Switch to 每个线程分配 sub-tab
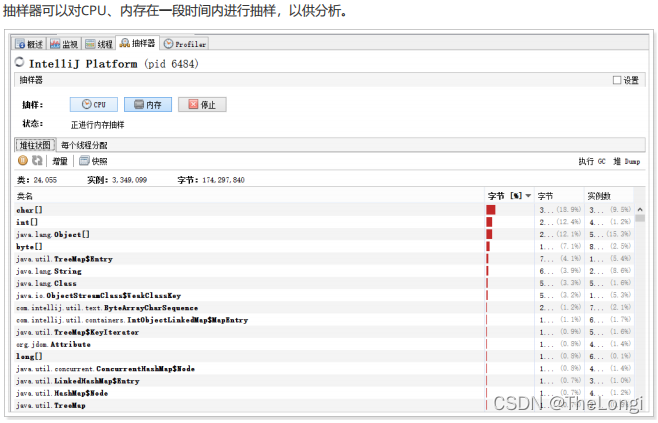Viewport: 658px width, 423px height. tap(84, 145)
